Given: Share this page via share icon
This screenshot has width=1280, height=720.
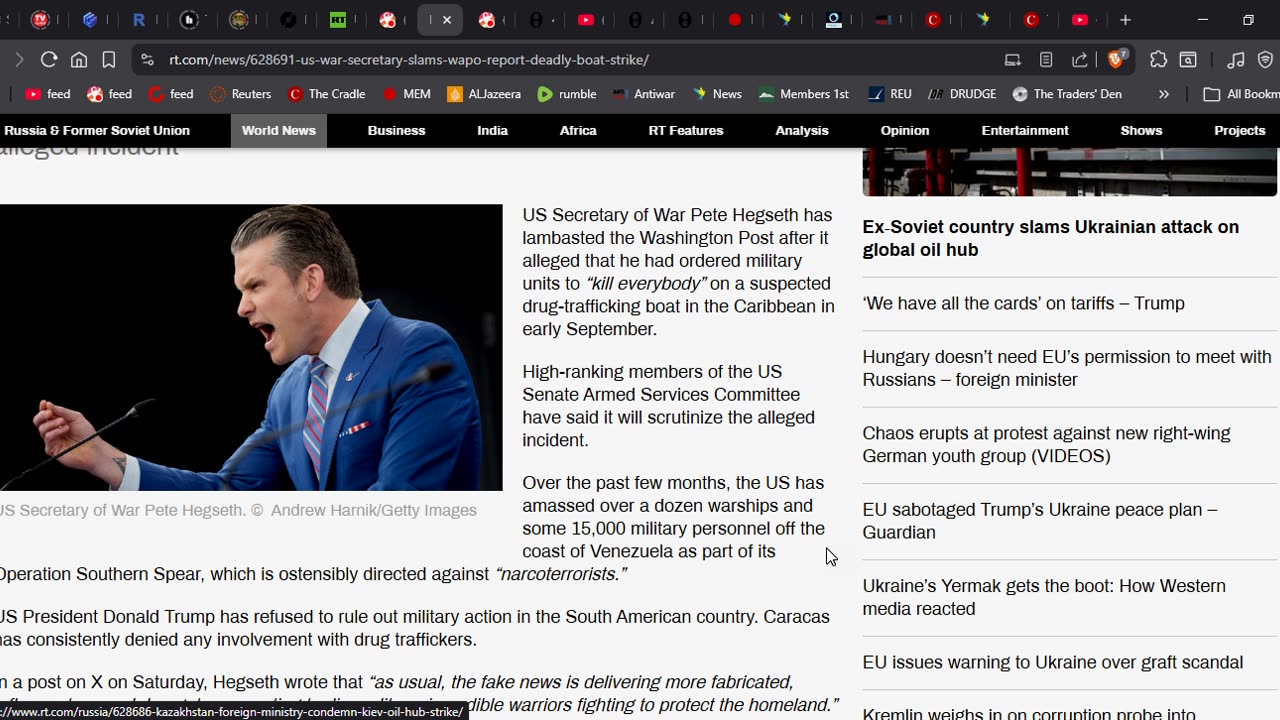Looking at the screenshot, I should click(1080, 60).
